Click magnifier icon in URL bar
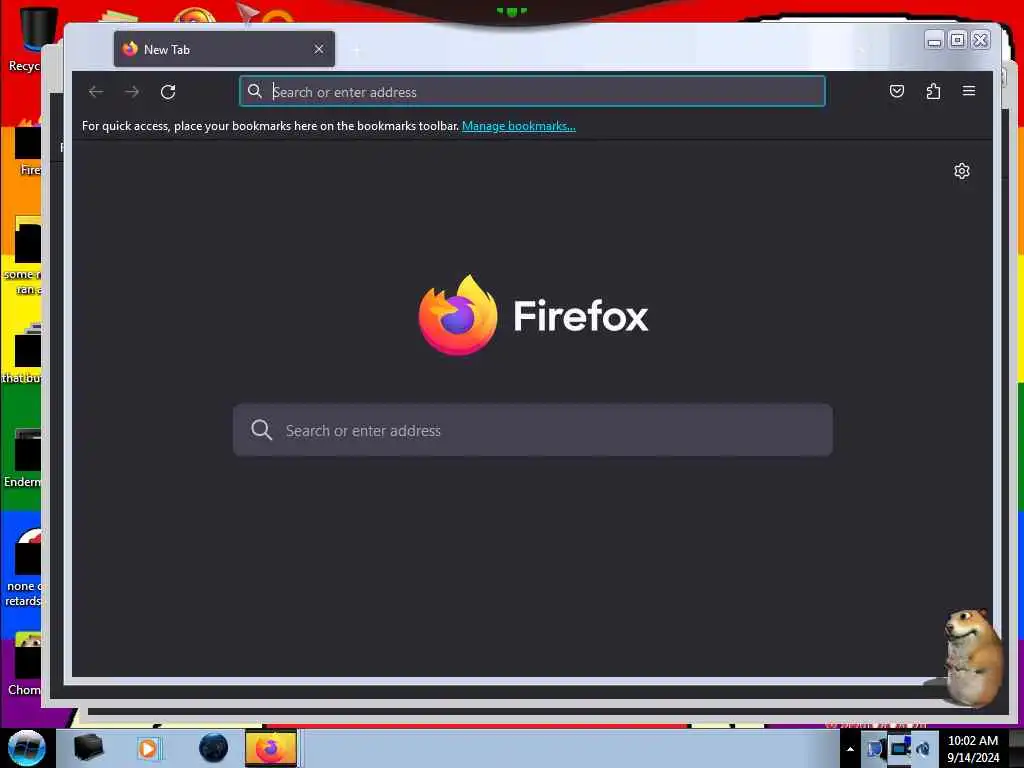 255,91
